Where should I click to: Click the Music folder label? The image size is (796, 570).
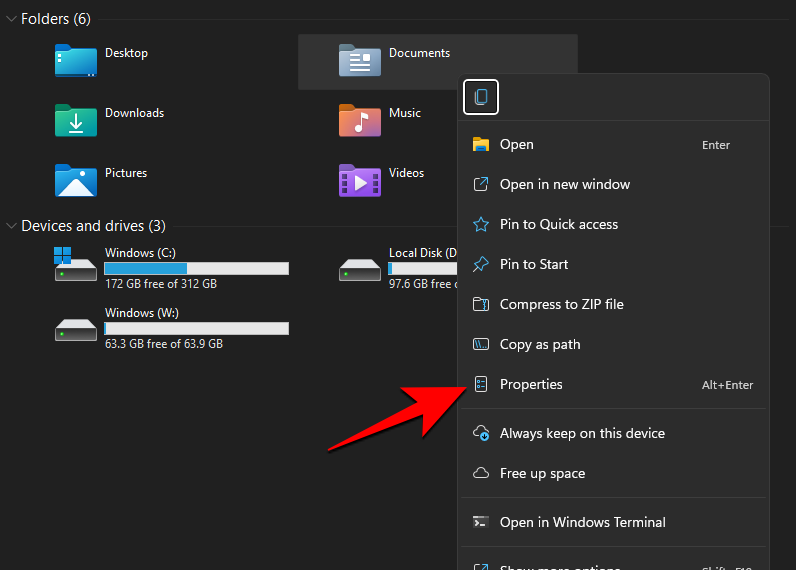(405, 113)
